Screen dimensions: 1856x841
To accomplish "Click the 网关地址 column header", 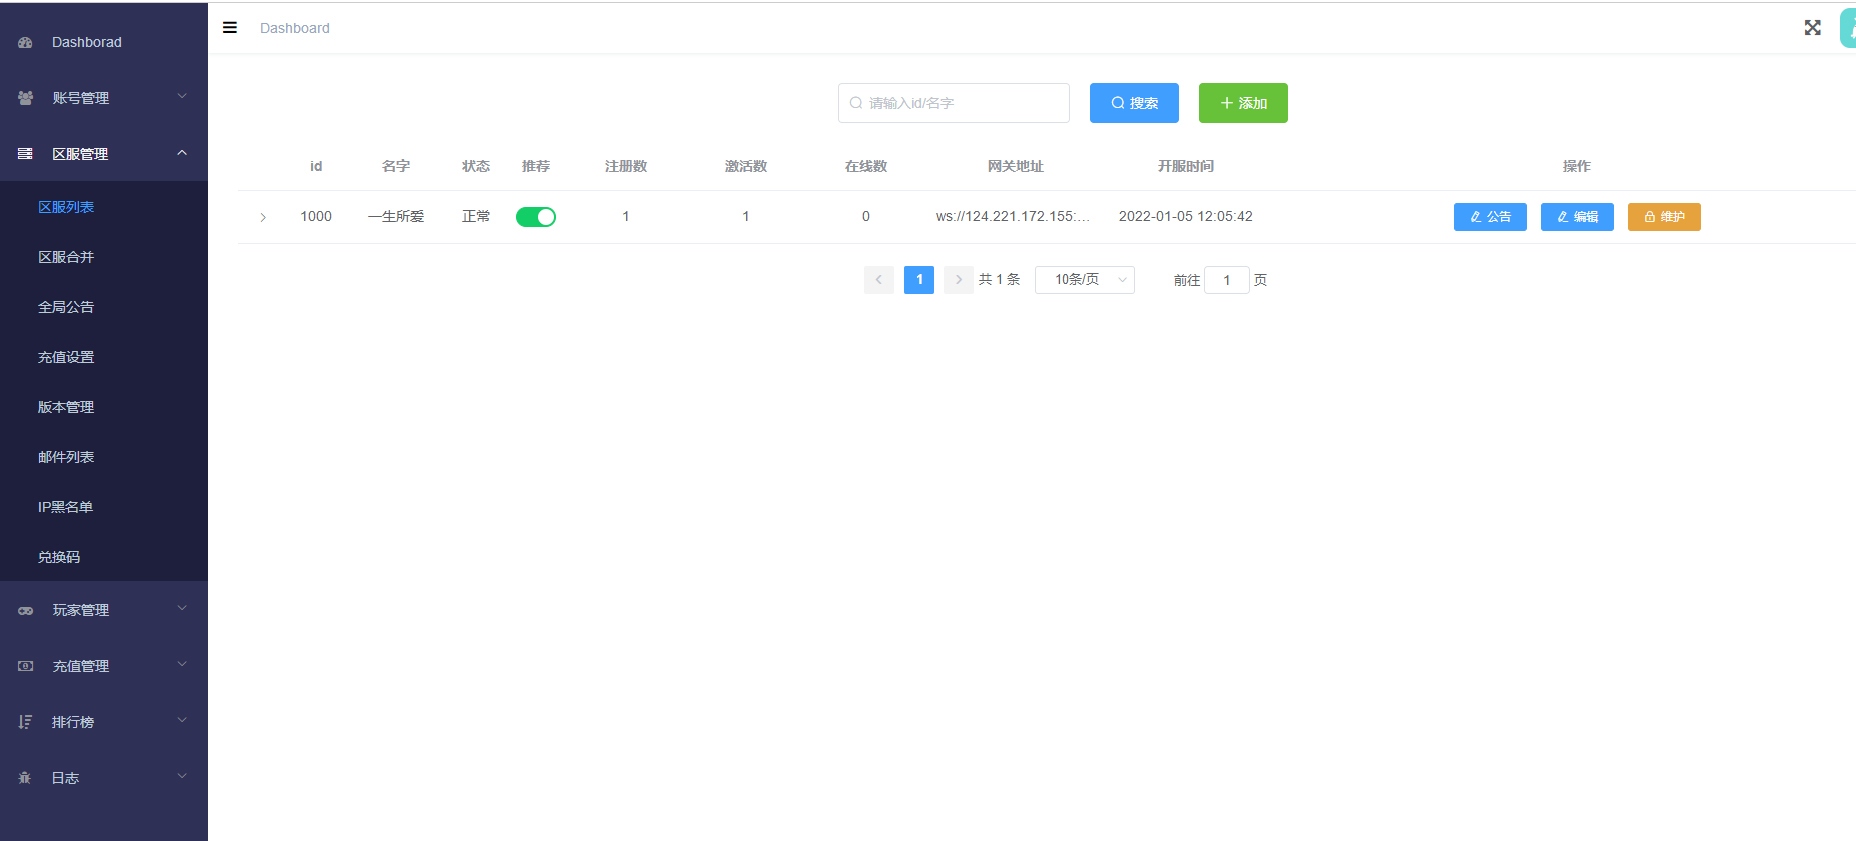I will tap(1016, 166).
